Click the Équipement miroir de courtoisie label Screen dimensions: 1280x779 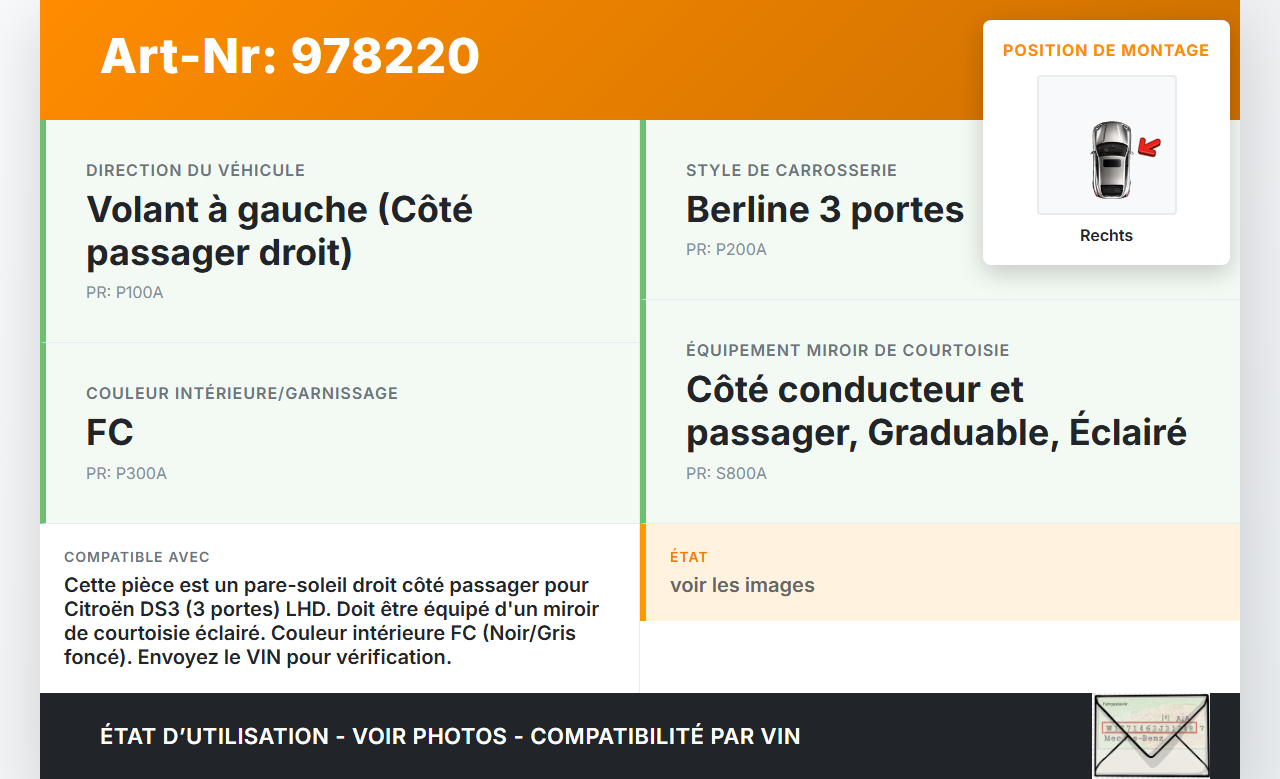(848, 351)
